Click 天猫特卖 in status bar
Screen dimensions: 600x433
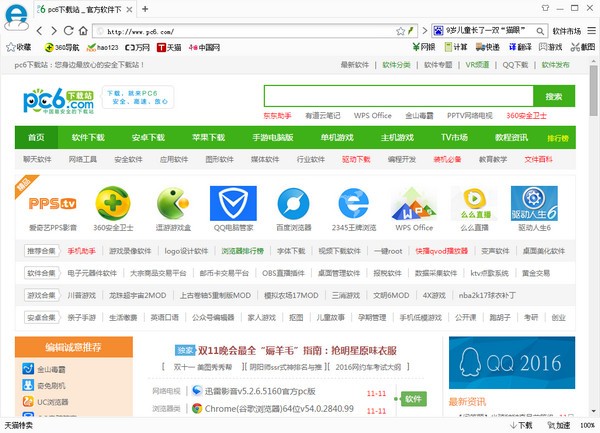click(18, 425)
